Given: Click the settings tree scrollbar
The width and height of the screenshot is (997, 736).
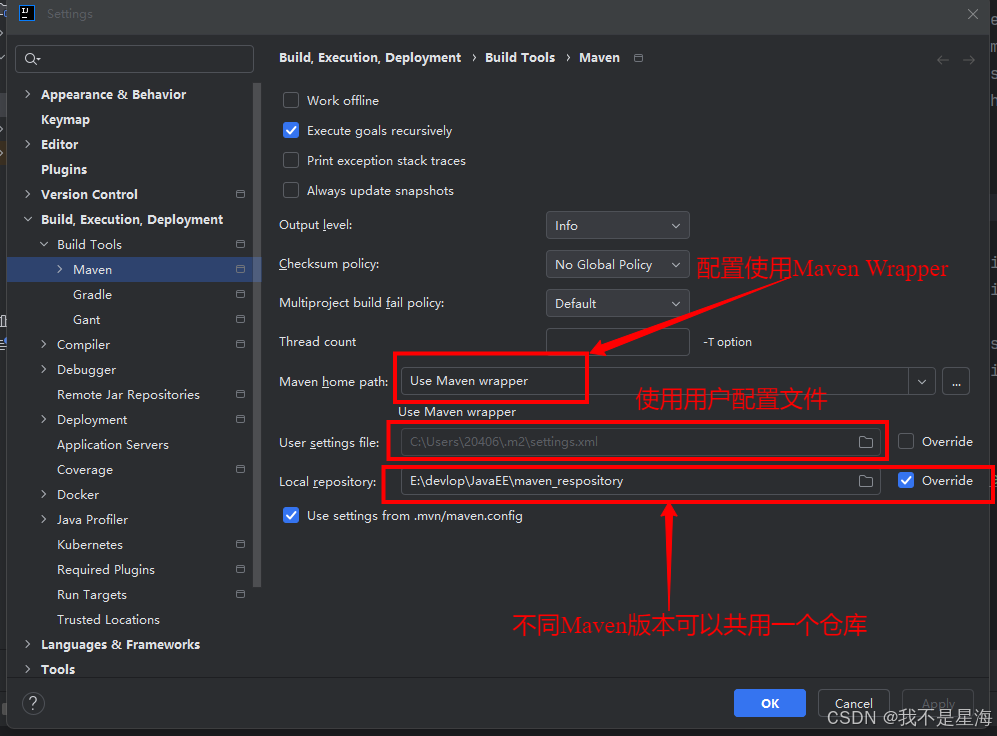Looking at the screenshot, I should pos(257,335).
